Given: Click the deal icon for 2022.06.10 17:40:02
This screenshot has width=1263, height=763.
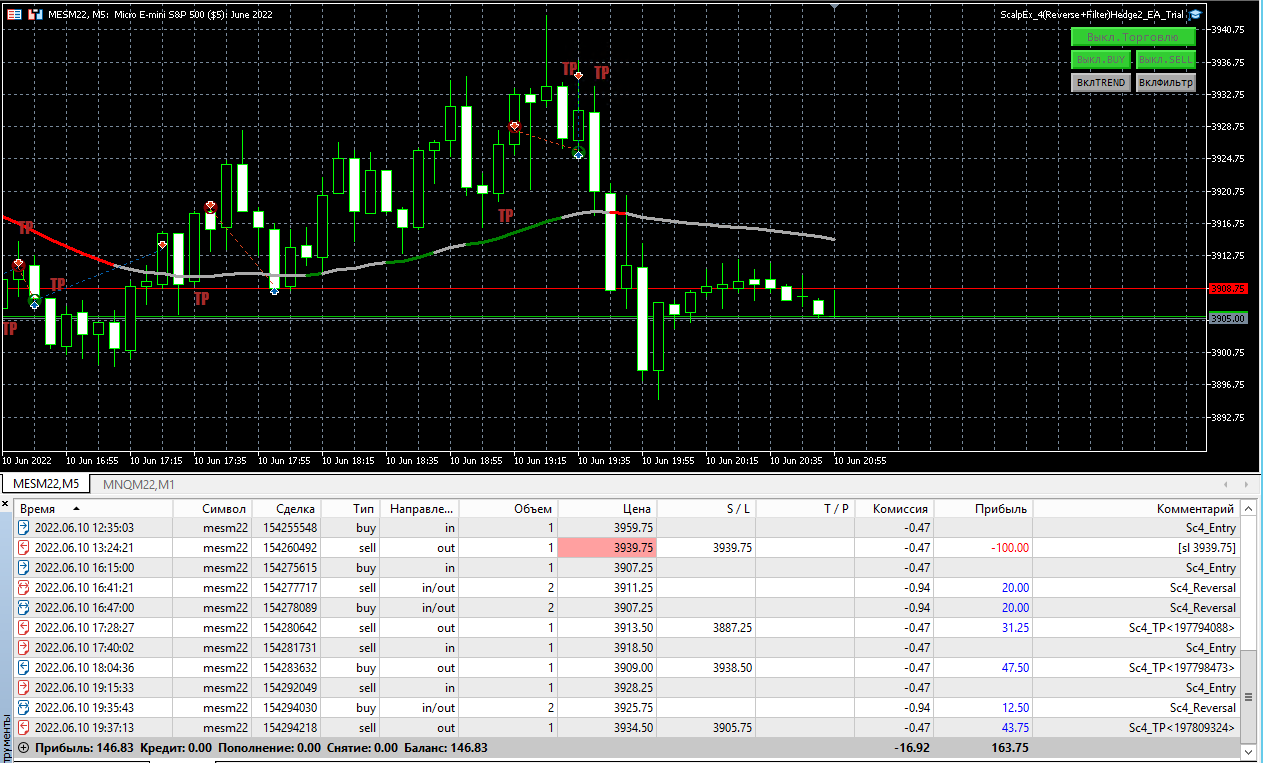Looking at the screenshot, I should coord(24,648).
